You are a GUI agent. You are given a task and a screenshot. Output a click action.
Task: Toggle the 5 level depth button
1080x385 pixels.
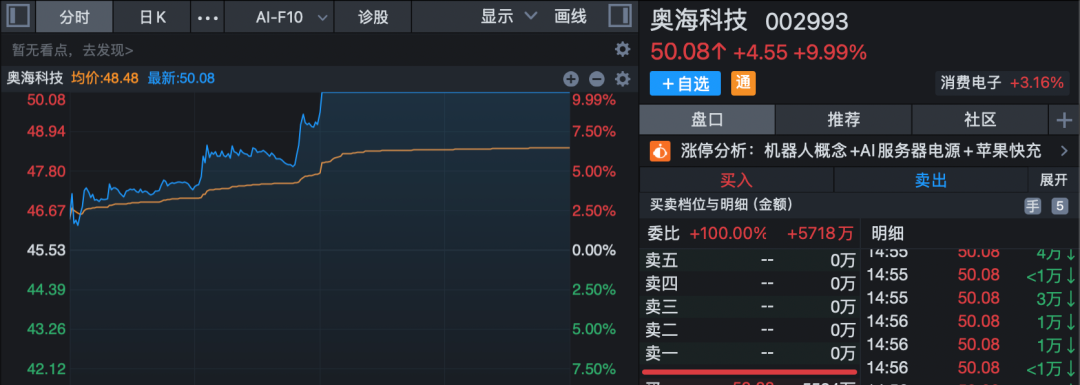coord(1059,205)
